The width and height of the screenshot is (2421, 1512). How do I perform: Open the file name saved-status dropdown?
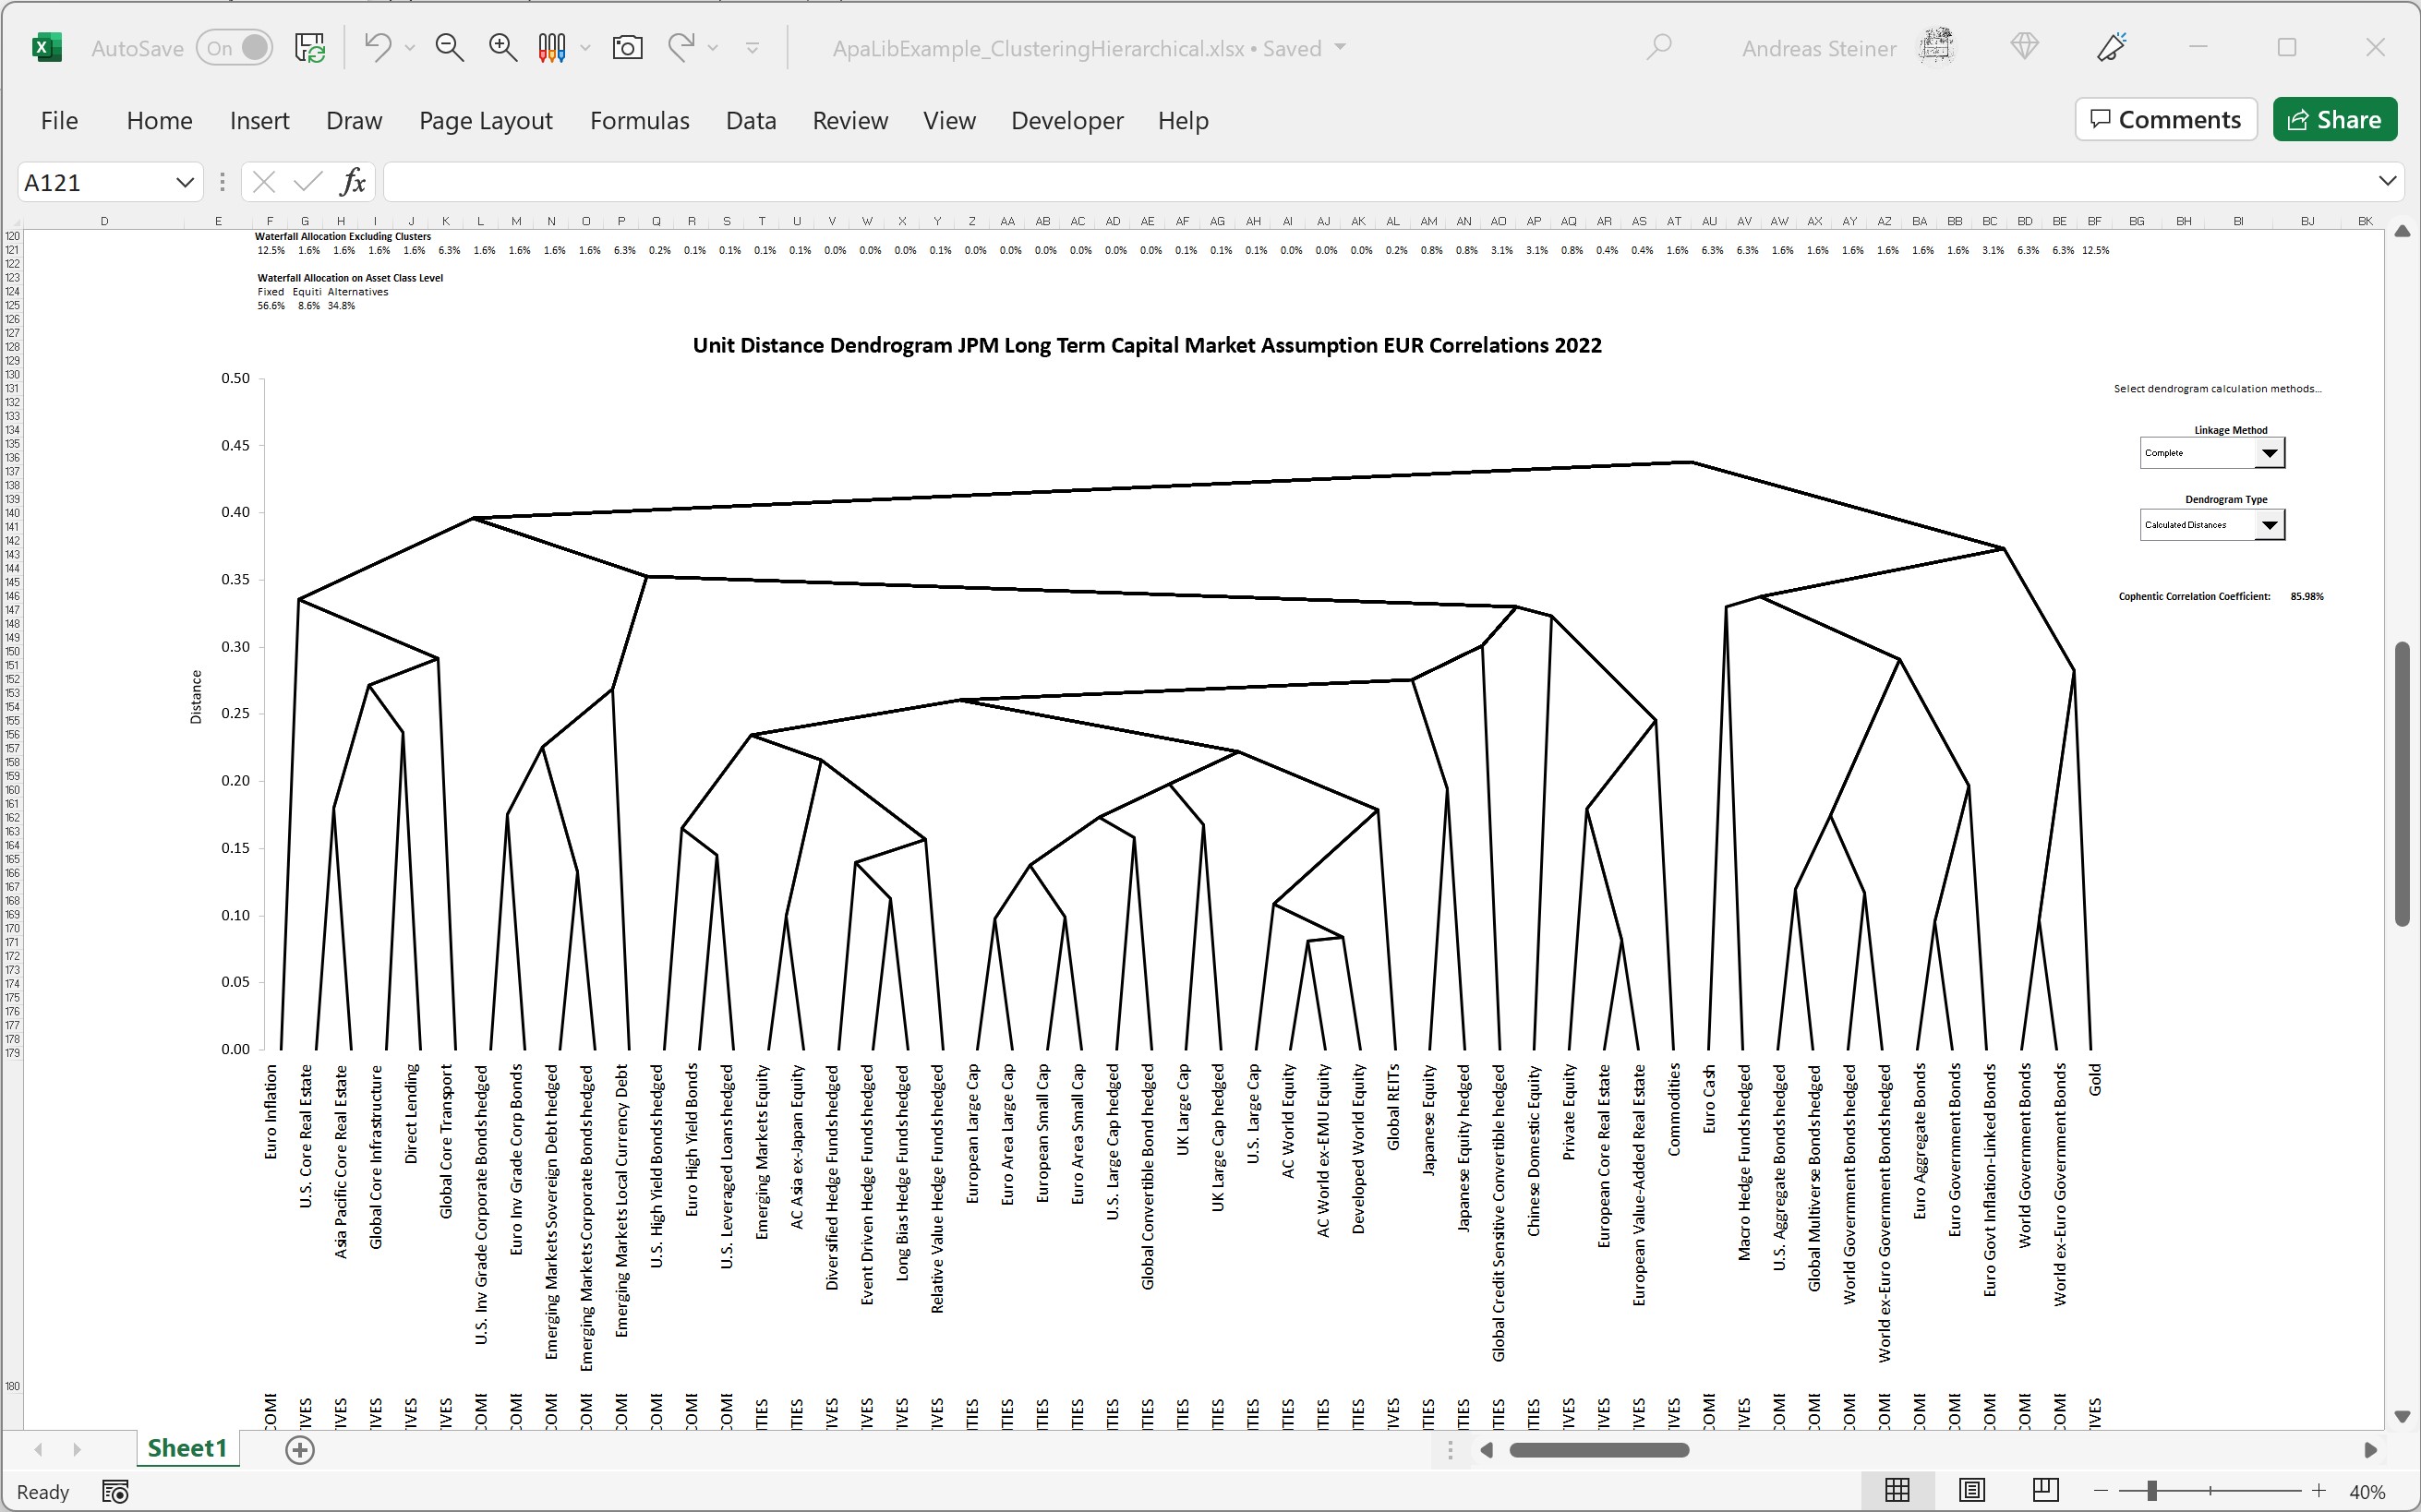(x=1341, y=47)
